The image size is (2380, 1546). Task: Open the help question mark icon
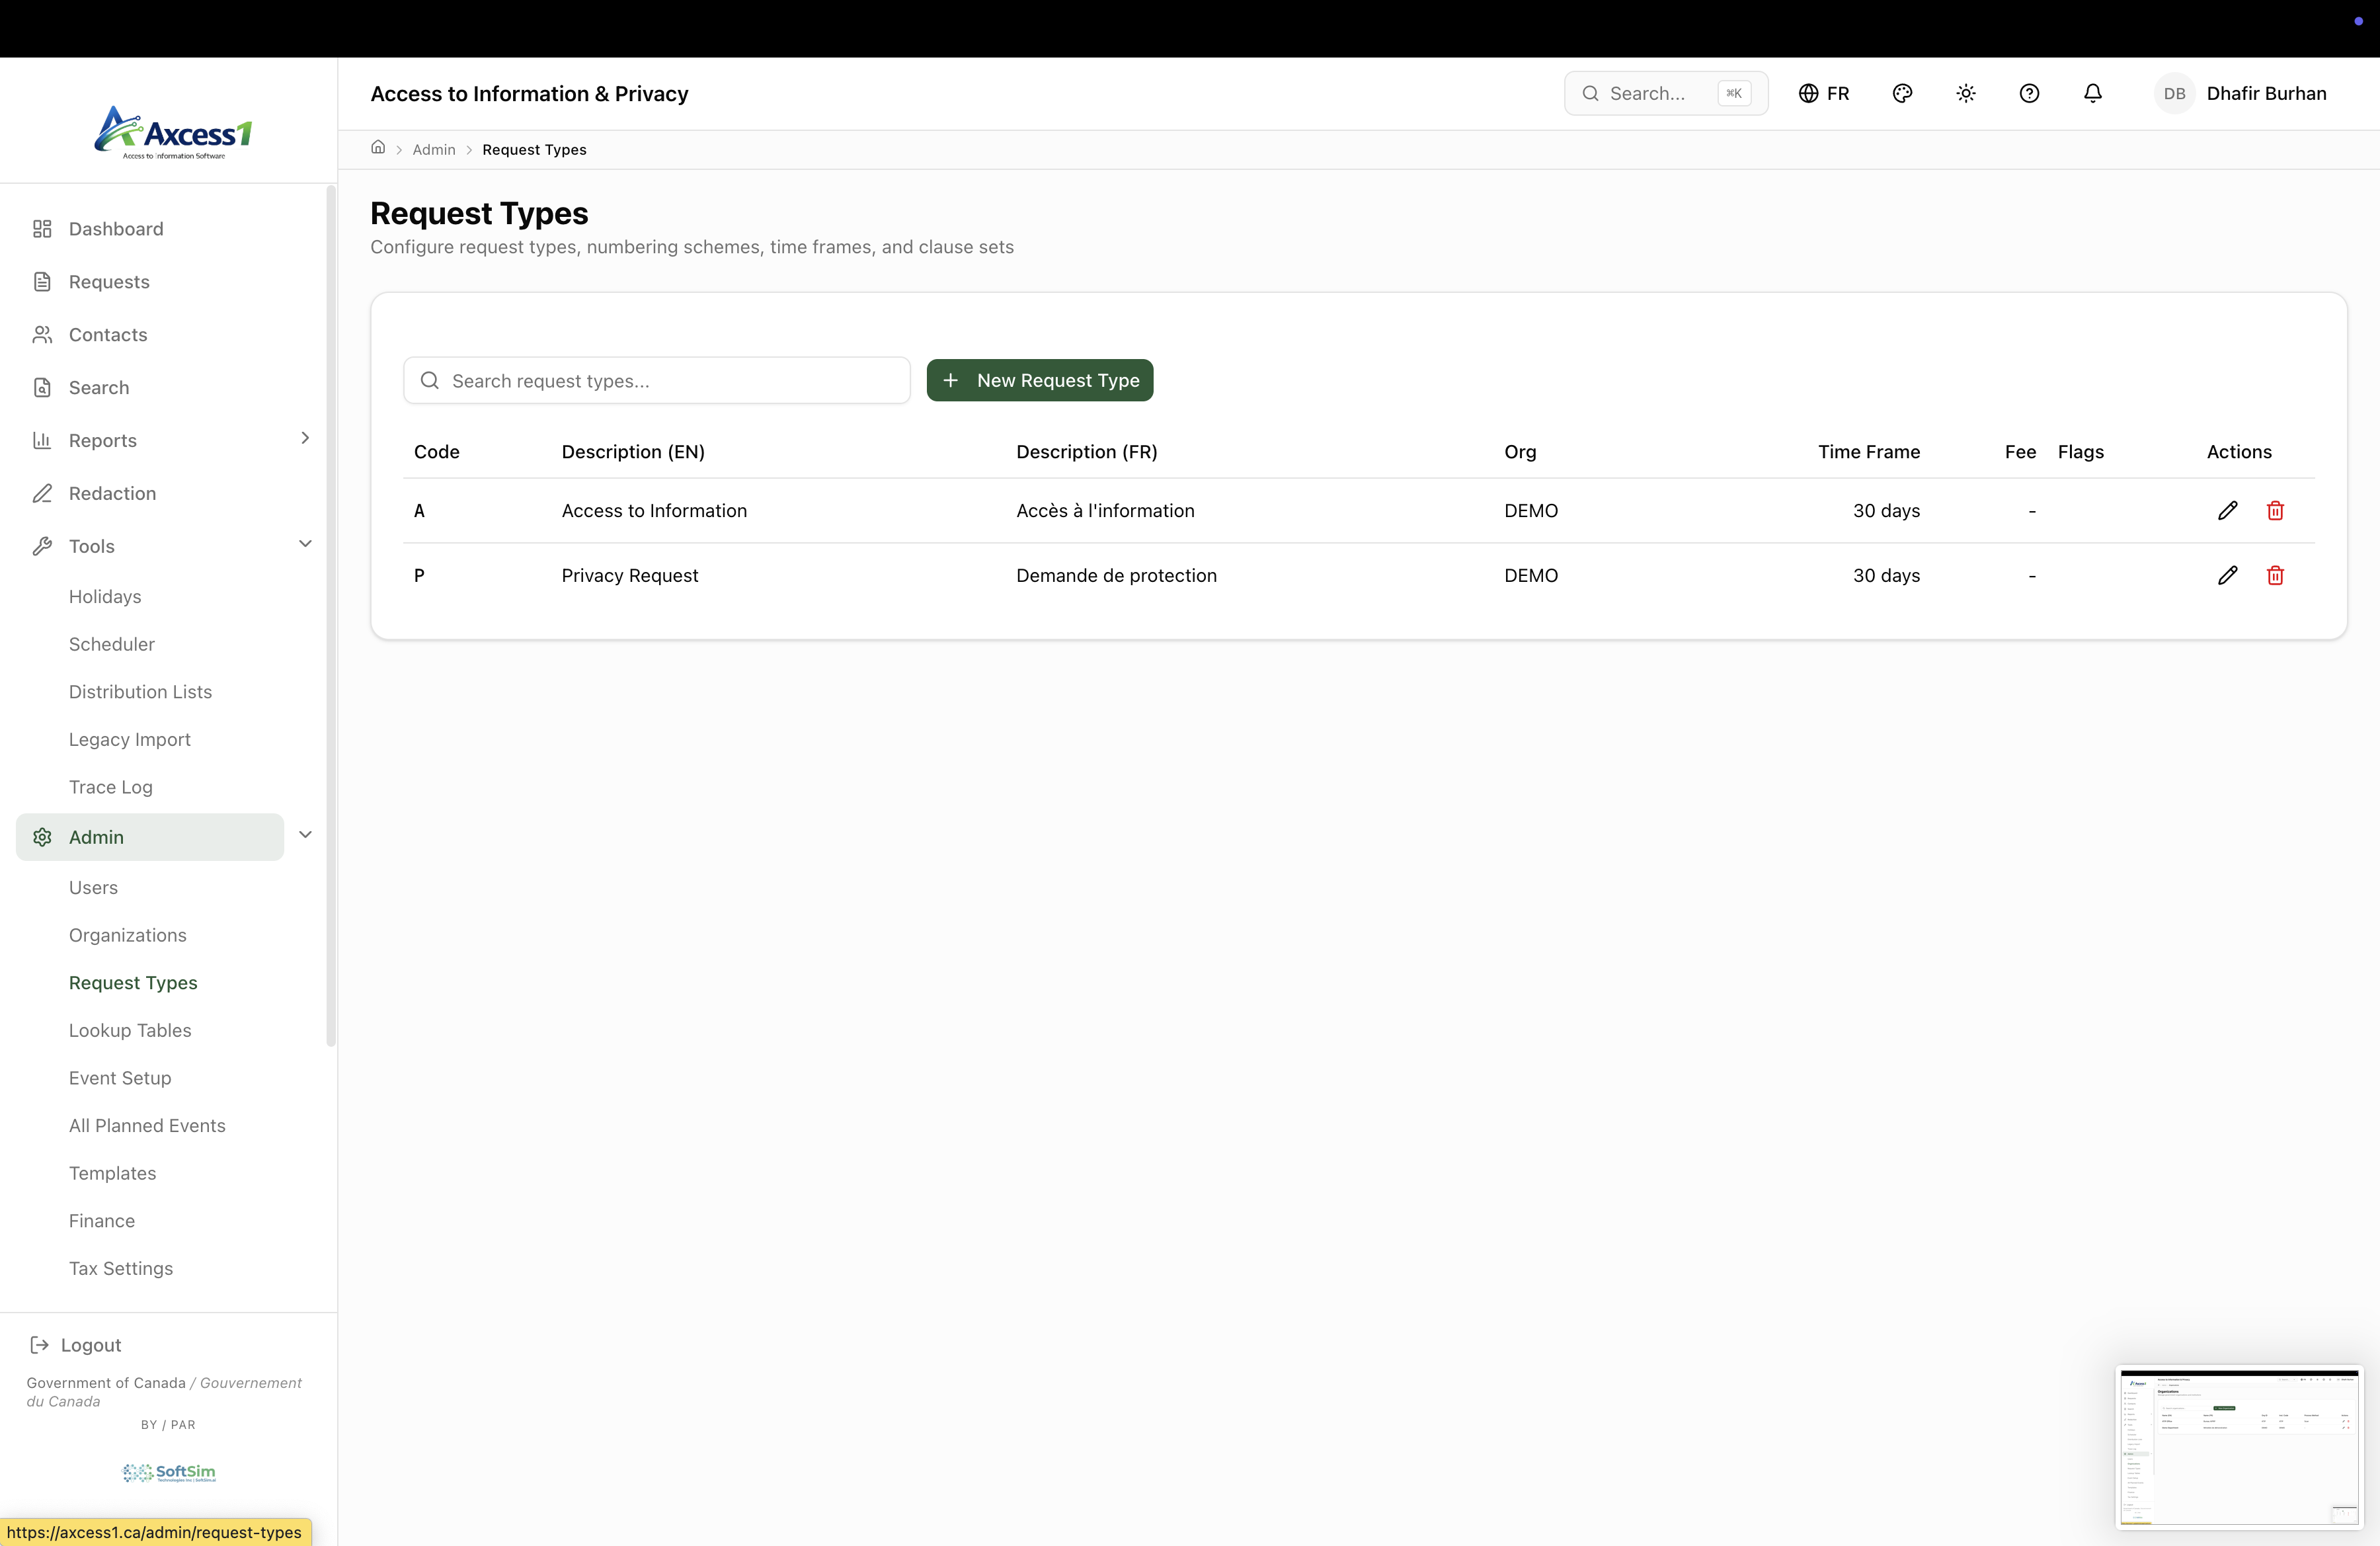[2029, 93]
